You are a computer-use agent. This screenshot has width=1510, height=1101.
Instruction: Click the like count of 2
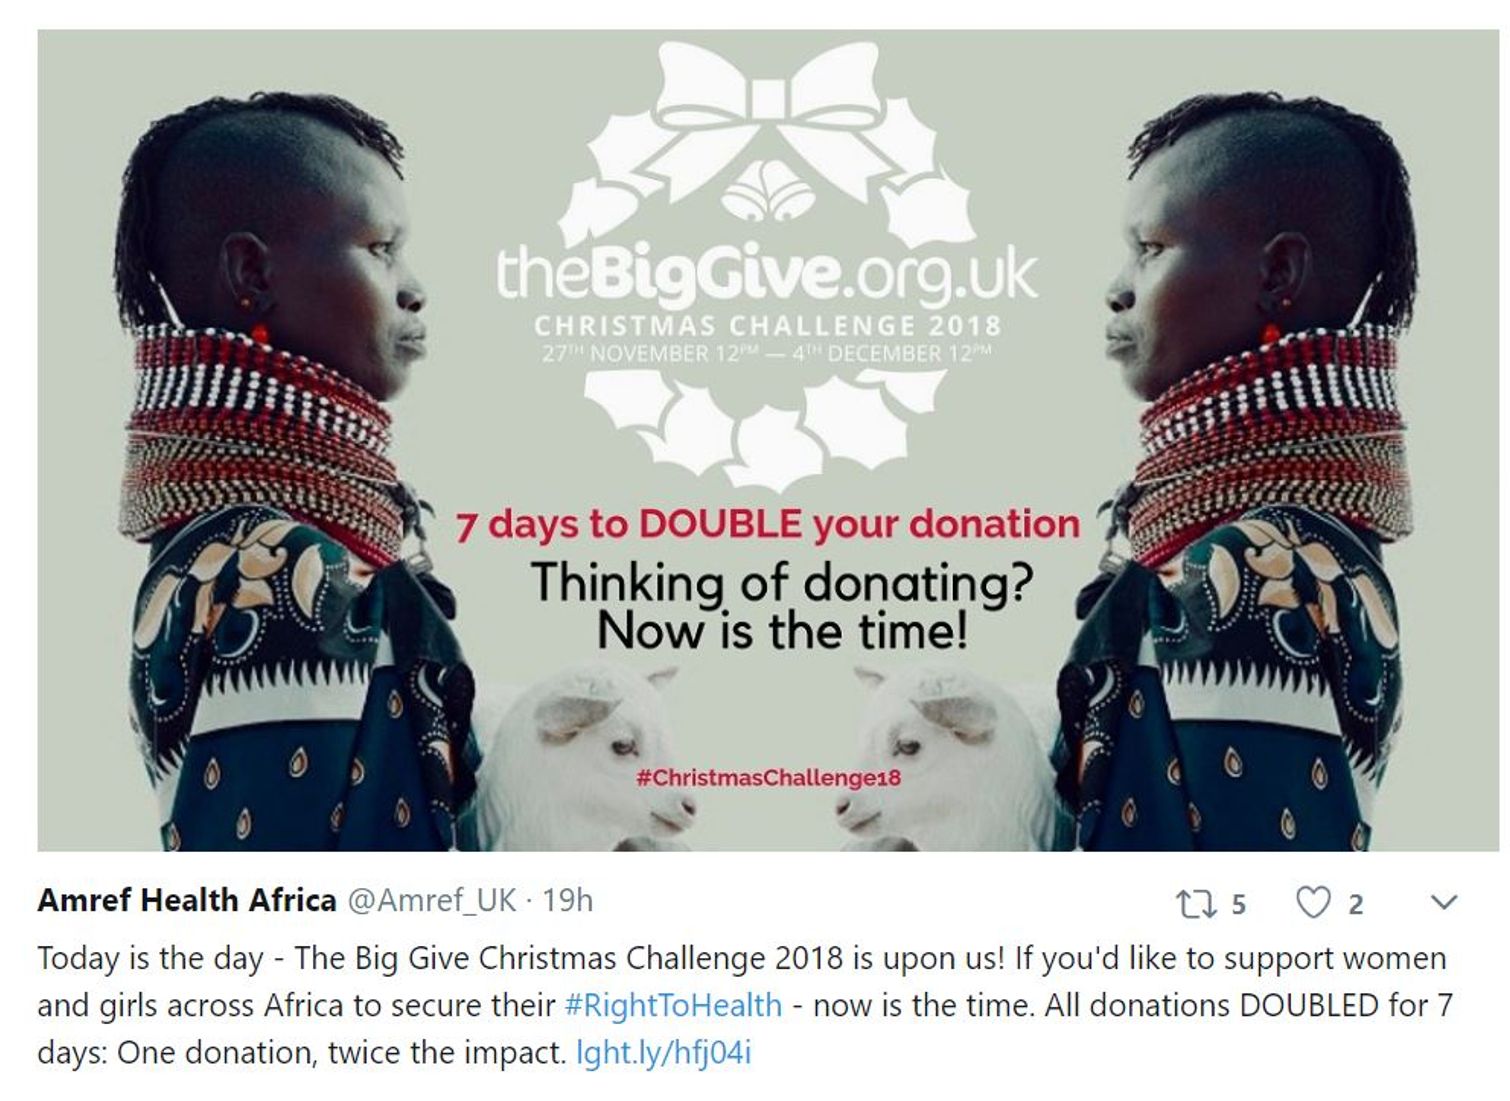pyautogui.click(x=1355, y=905)
